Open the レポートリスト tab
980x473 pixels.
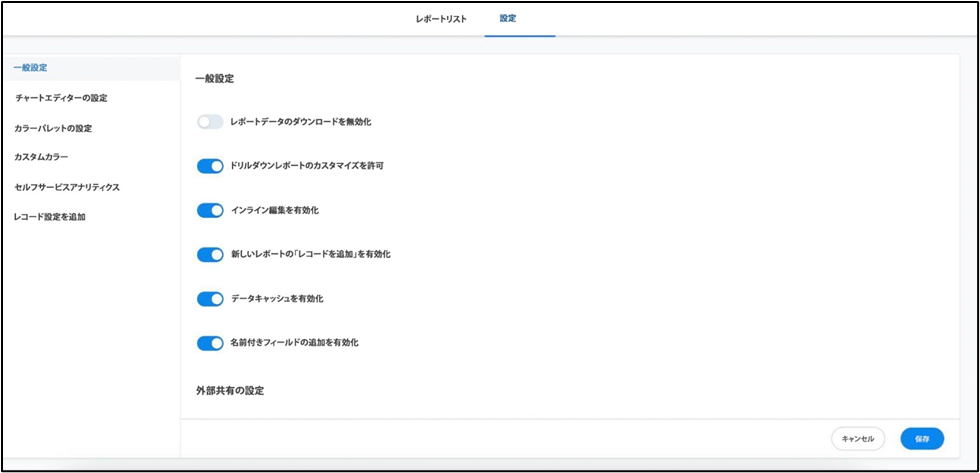click(x=441, y=19)
